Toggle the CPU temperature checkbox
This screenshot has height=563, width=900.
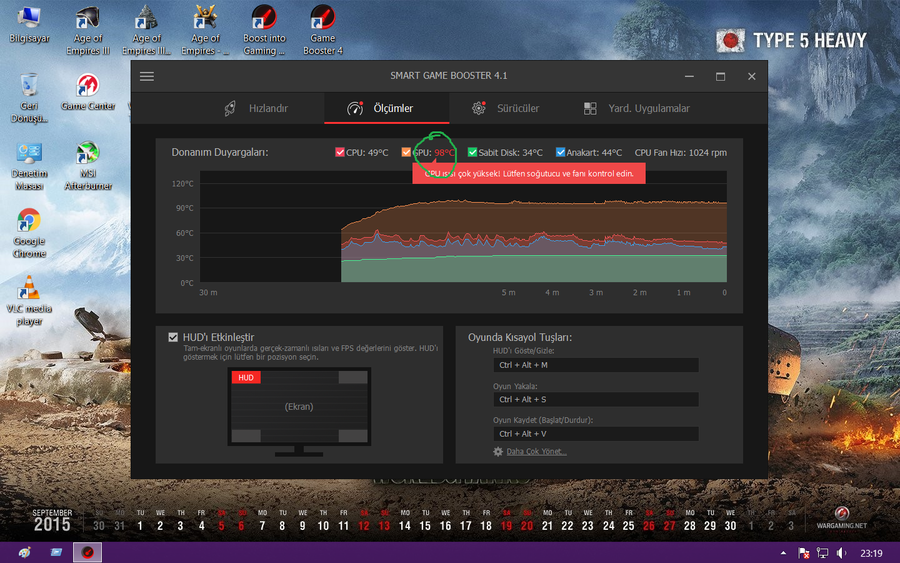(x=340, y=153)
